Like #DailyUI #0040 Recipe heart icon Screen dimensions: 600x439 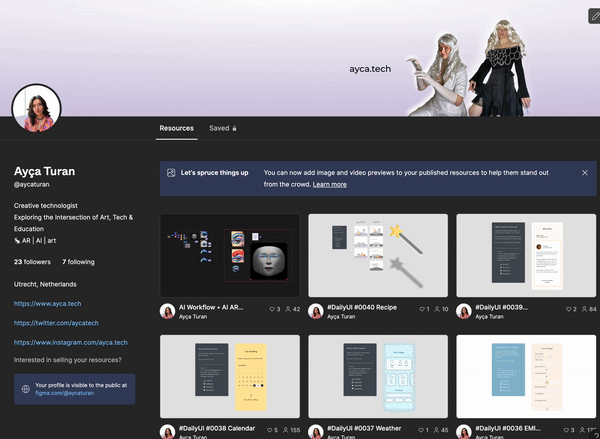click(x=422, y=309)
